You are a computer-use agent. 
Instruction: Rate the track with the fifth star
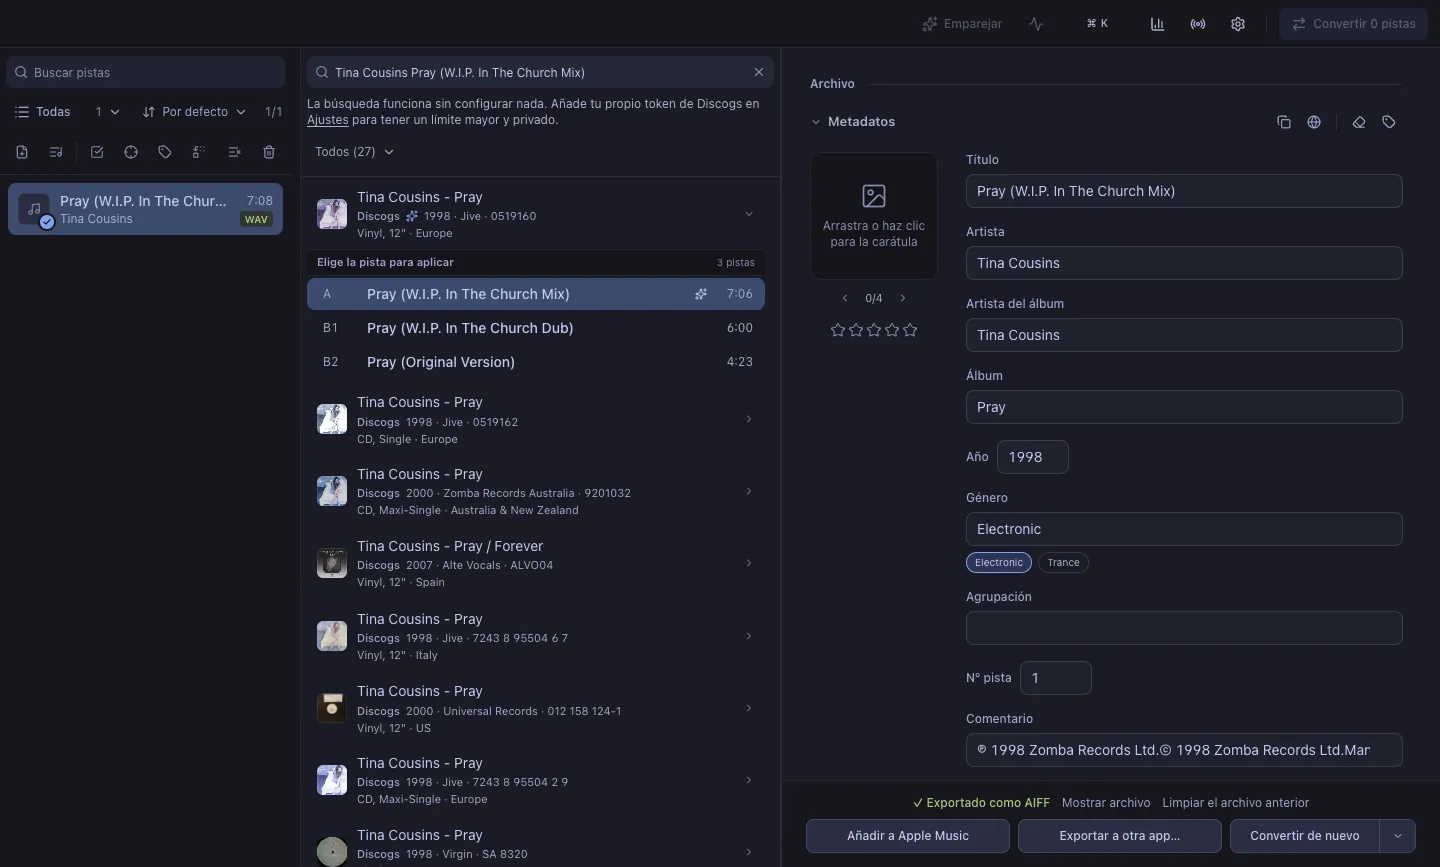(910, 330)
